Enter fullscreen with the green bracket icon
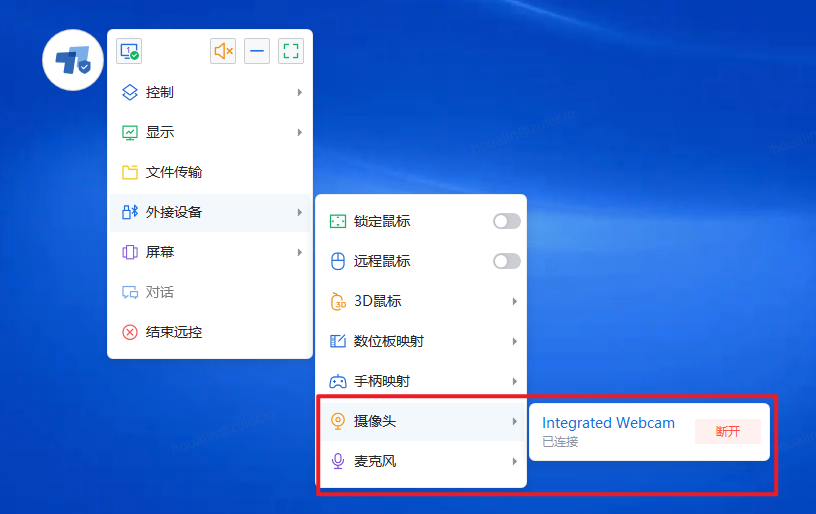The image size is (816, 514). pyautogui.click(x=291, y=51)
